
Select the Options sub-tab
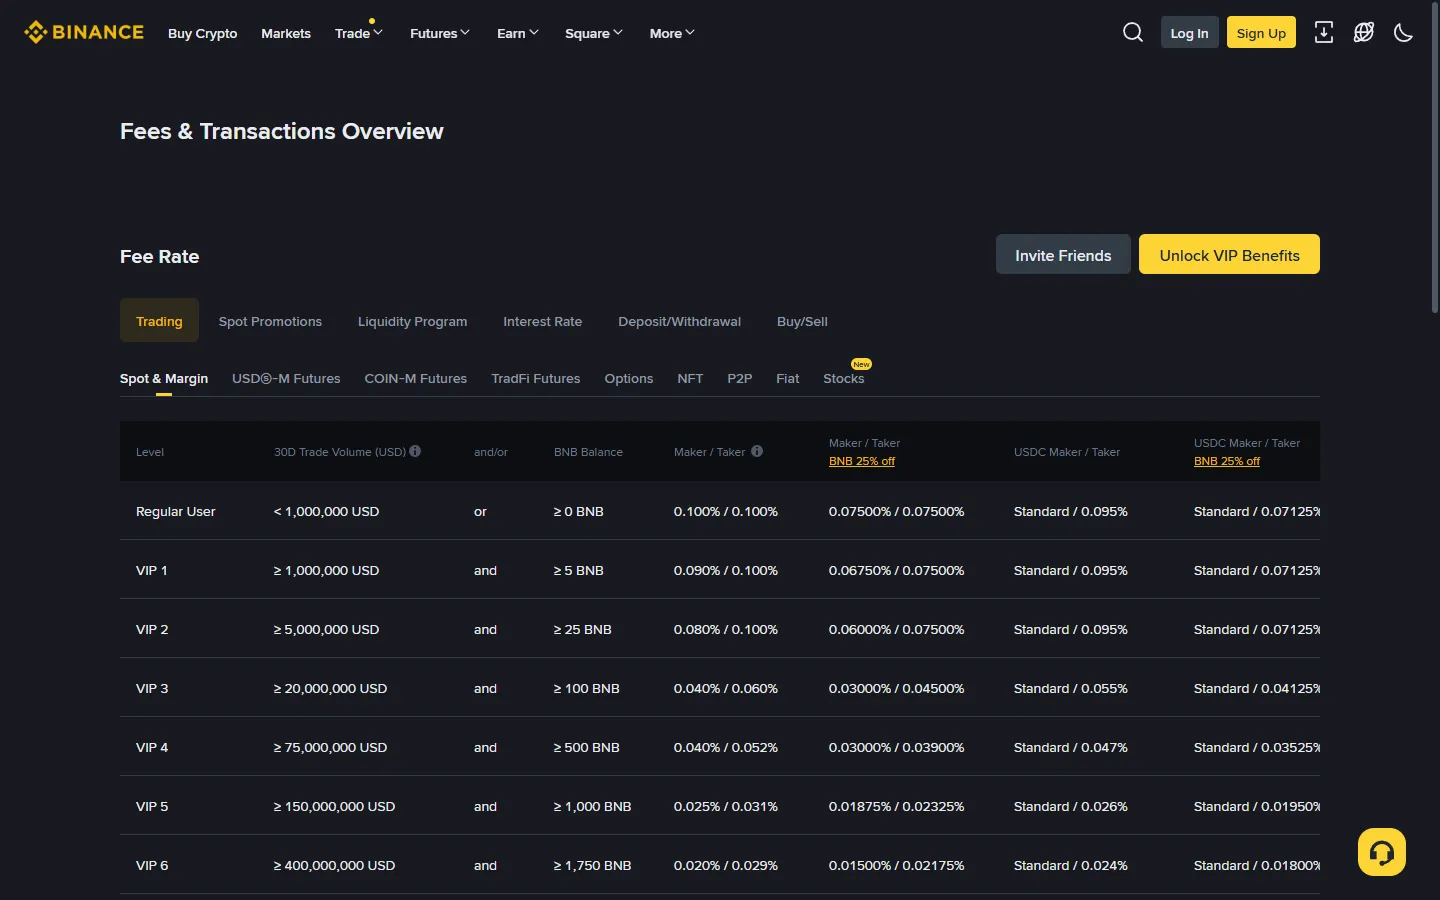pyautogui.click(x=629, y=378)
